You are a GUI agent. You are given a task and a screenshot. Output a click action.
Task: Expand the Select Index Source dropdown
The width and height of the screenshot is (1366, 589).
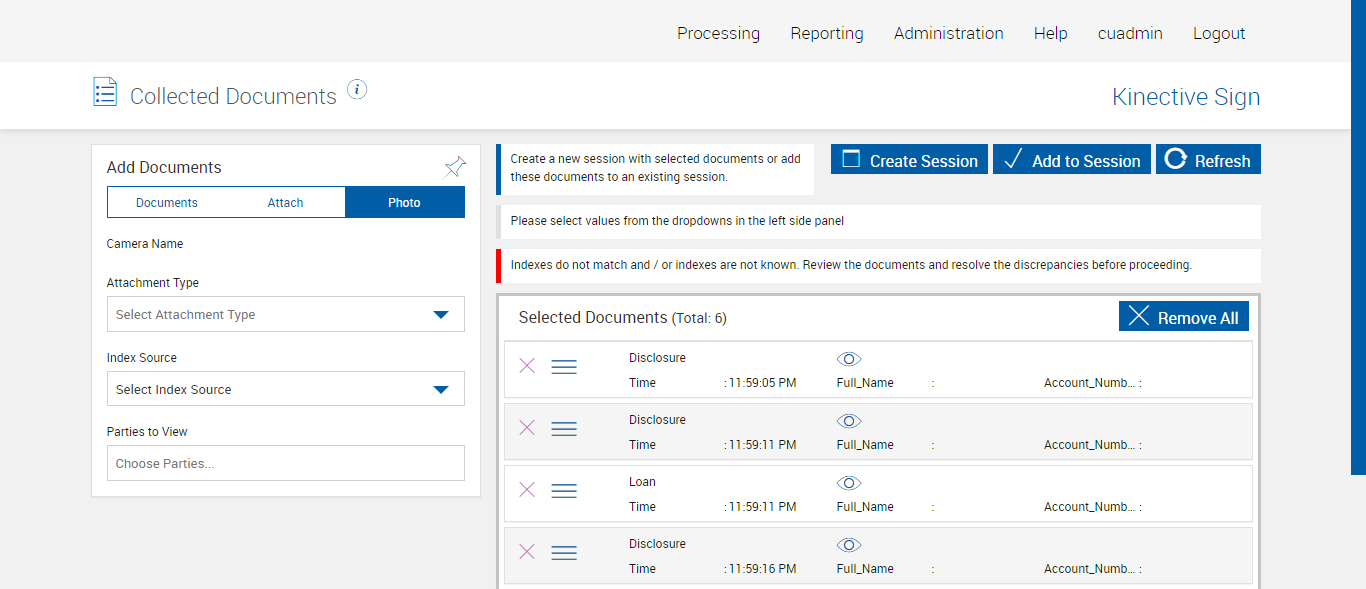(285, 389)
